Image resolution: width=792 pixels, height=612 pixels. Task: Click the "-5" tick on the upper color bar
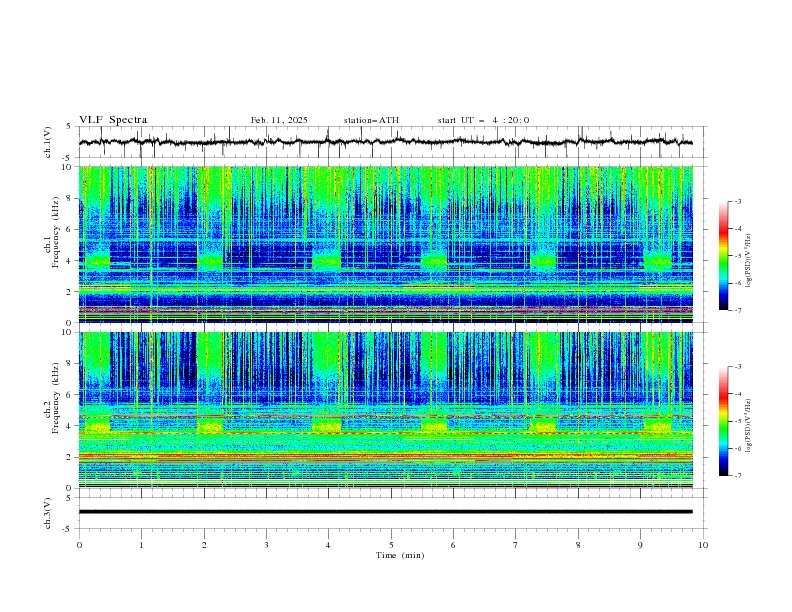(737, 256)
